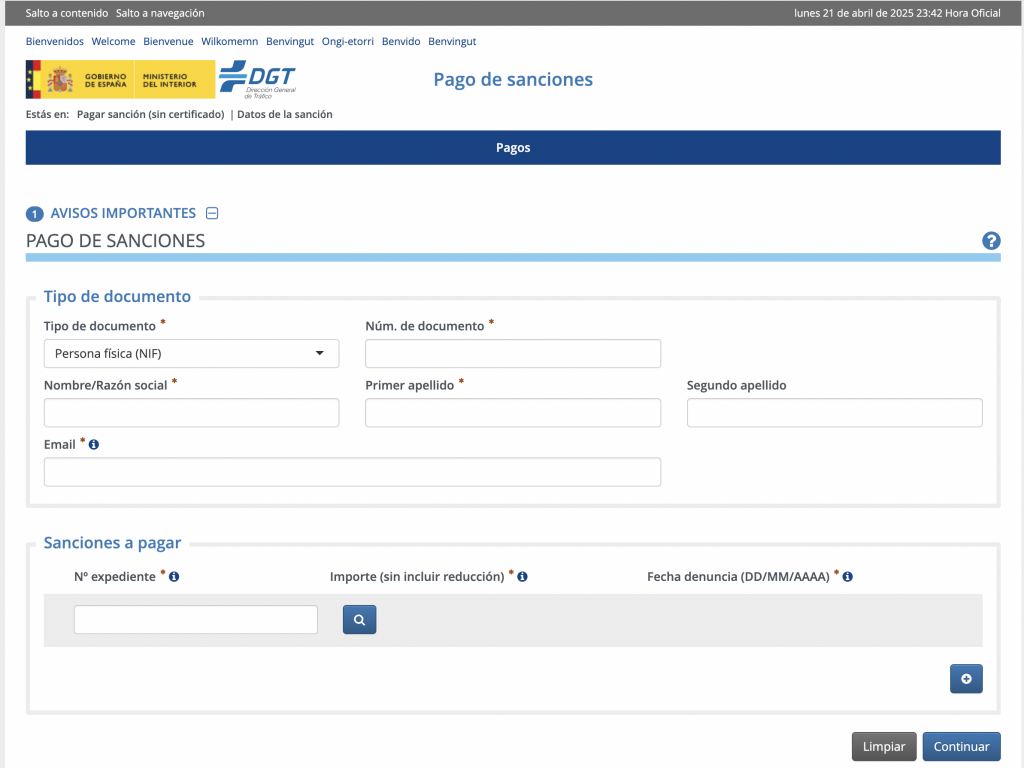Click info icon beside Importe label
This screenshot has height=768, width=1024.
tap(523, 577)
